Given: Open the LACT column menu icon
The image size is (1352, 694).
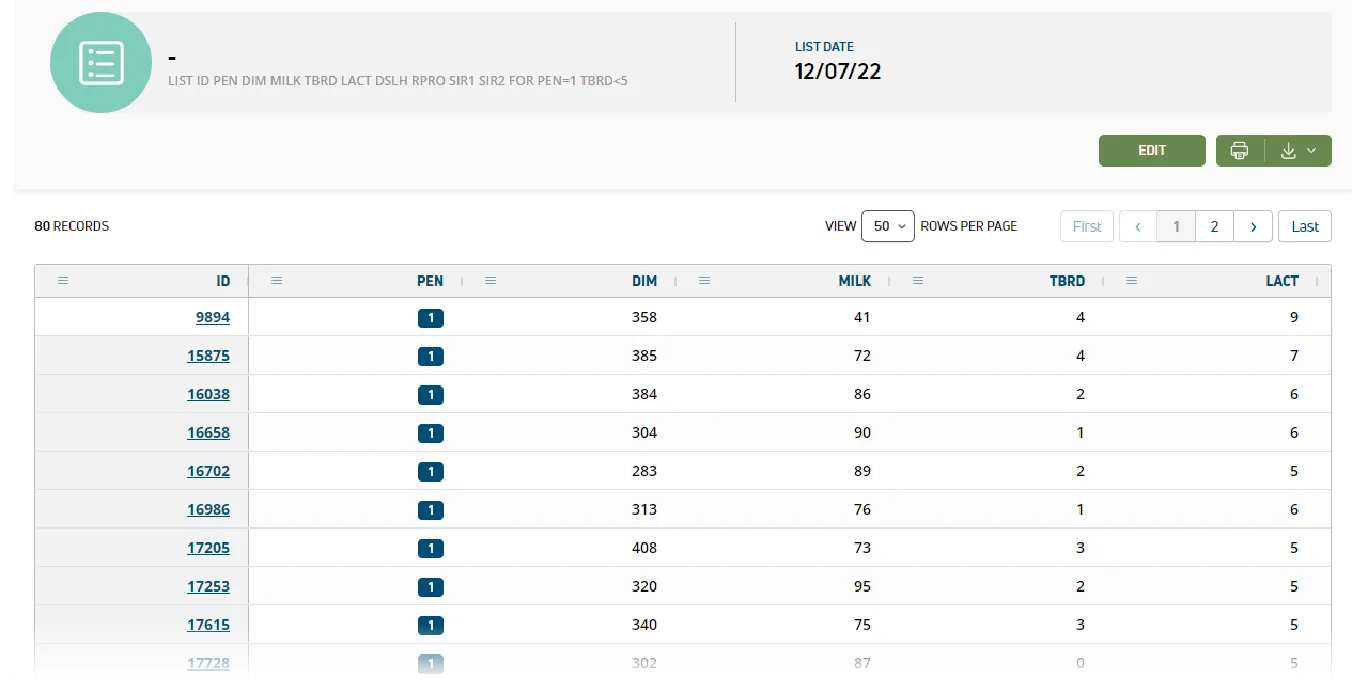Looking at the screenshot, I should click(1132, 281).
